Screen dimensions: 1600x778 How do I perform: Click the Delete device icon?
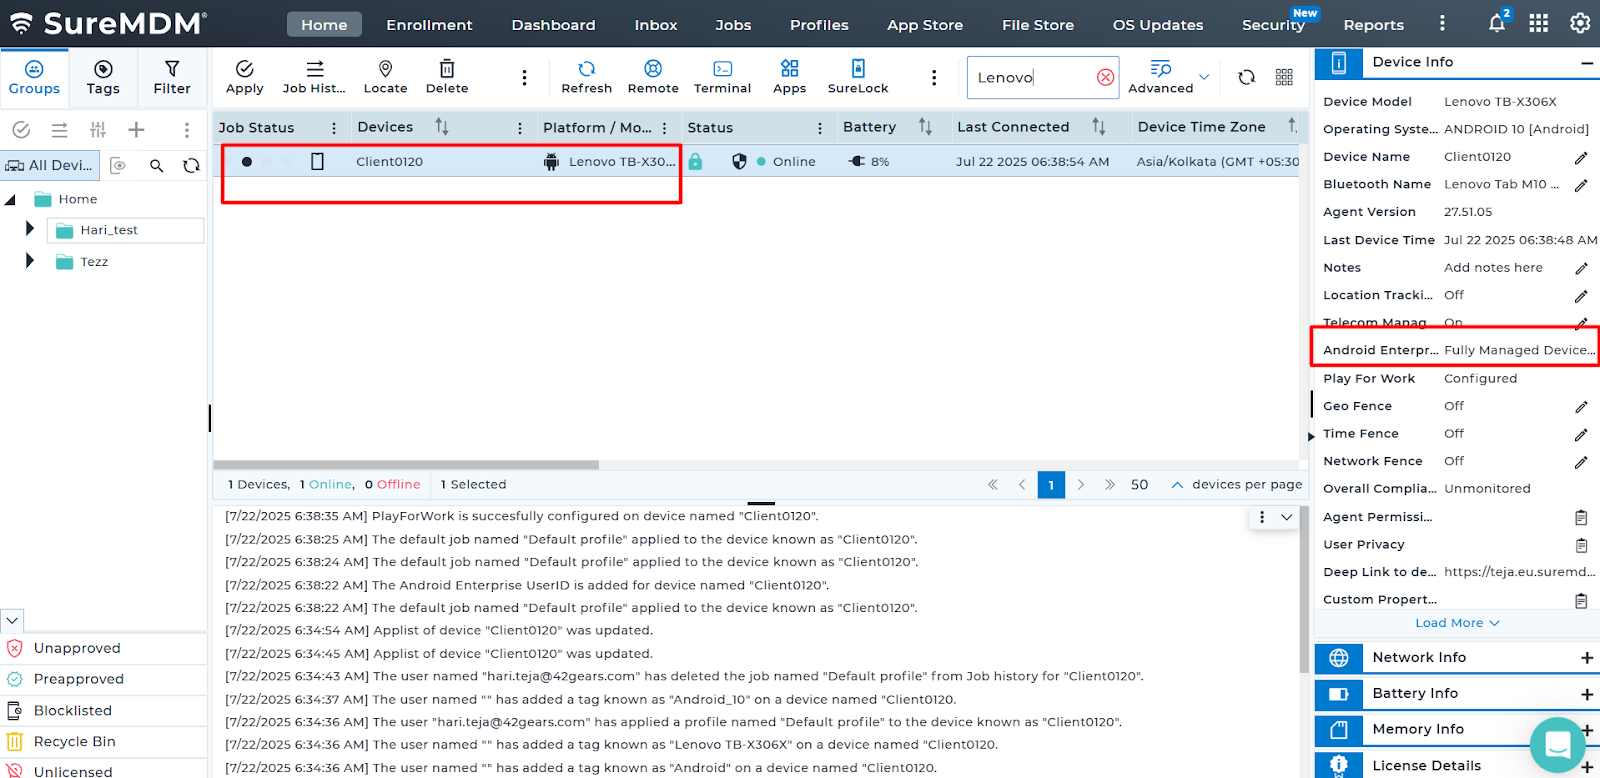coord(447,76)
